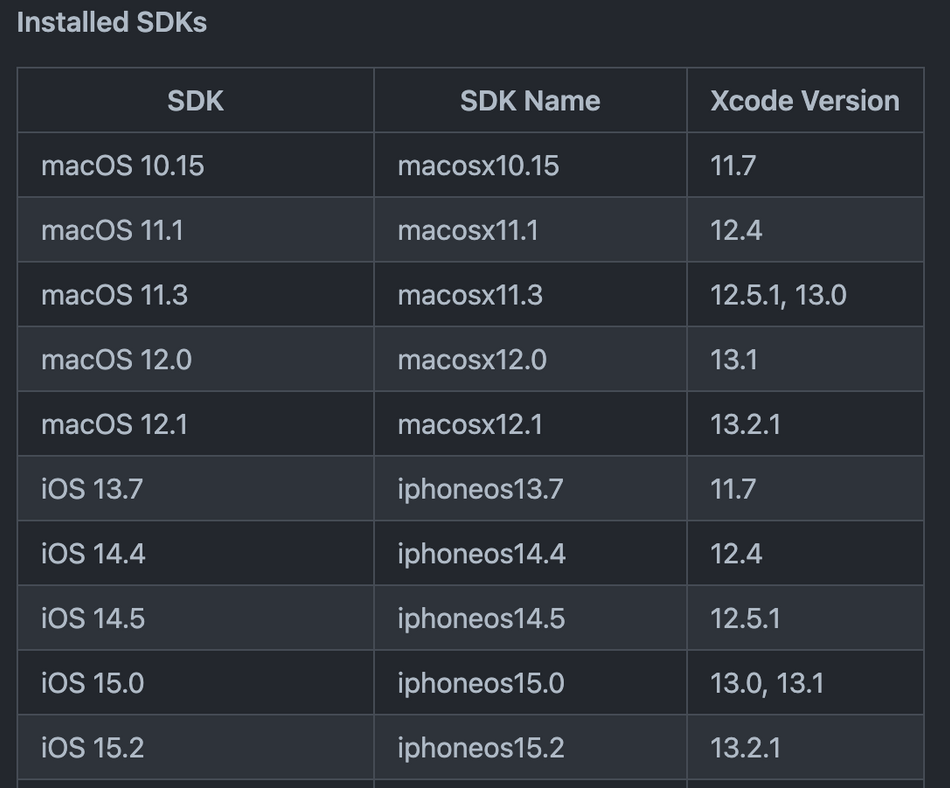Select the SDK Name column header
The image size is (950, 792).
click(x=530, y=101)
